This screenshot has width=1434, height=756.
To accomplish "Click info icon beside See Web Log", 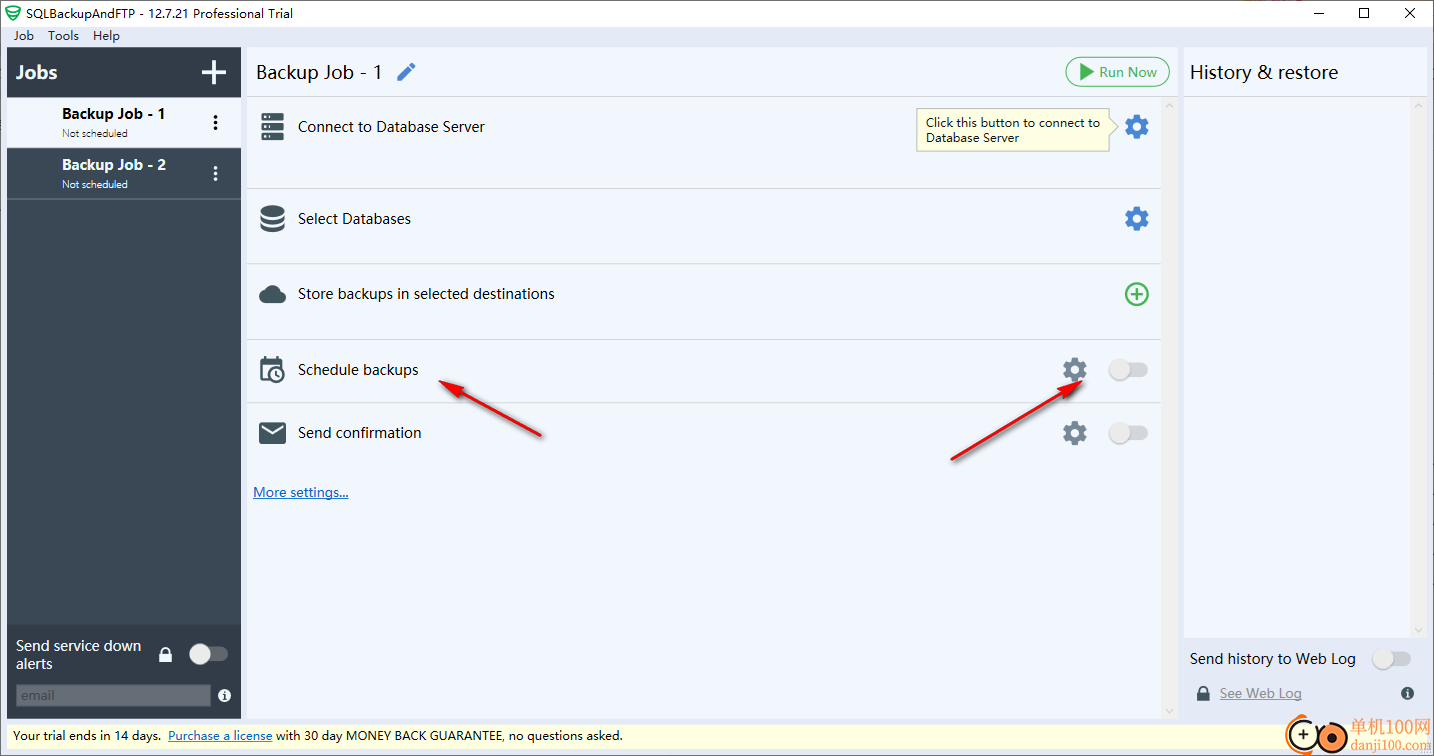I will (1408, 693).
